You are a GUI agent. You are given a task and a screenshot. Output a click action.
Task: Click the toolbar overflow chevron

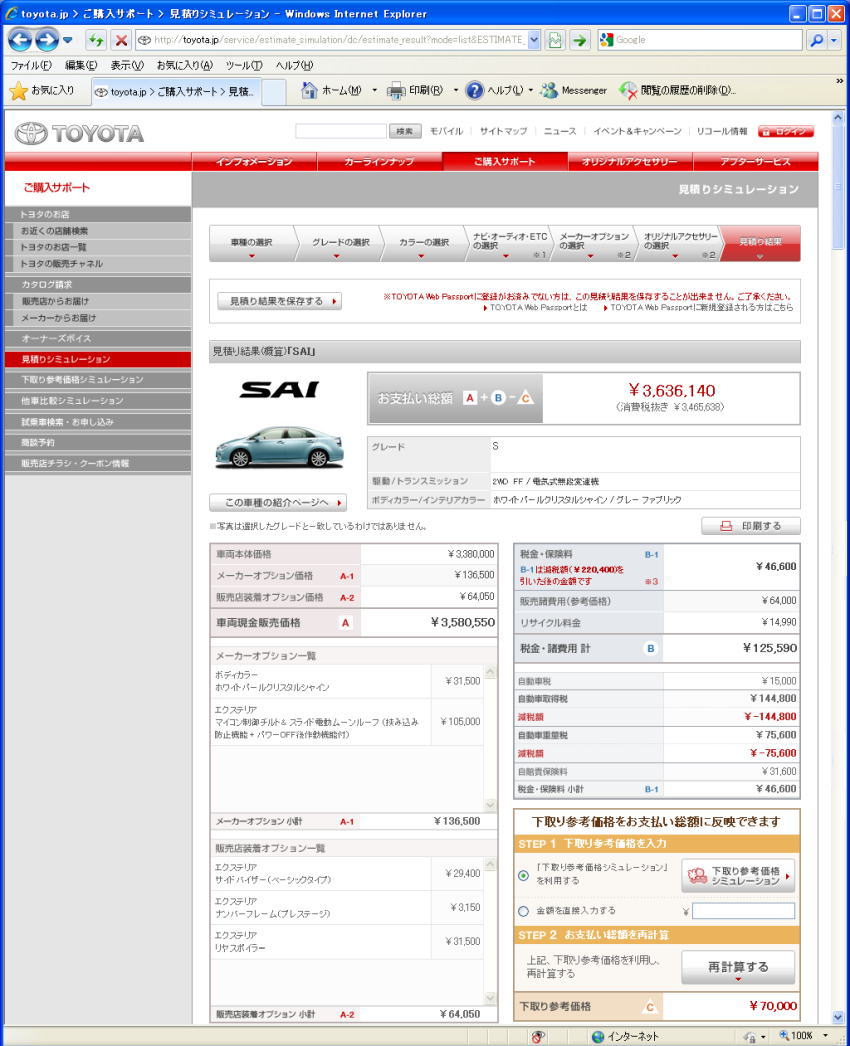tap(839, 81)
